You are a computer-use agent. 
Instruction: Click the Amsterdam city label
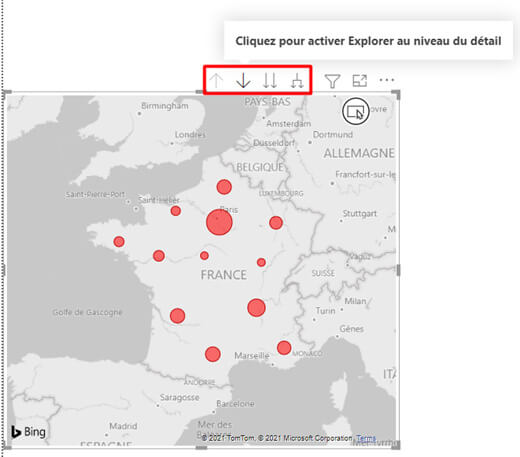[x=289, y=124]
